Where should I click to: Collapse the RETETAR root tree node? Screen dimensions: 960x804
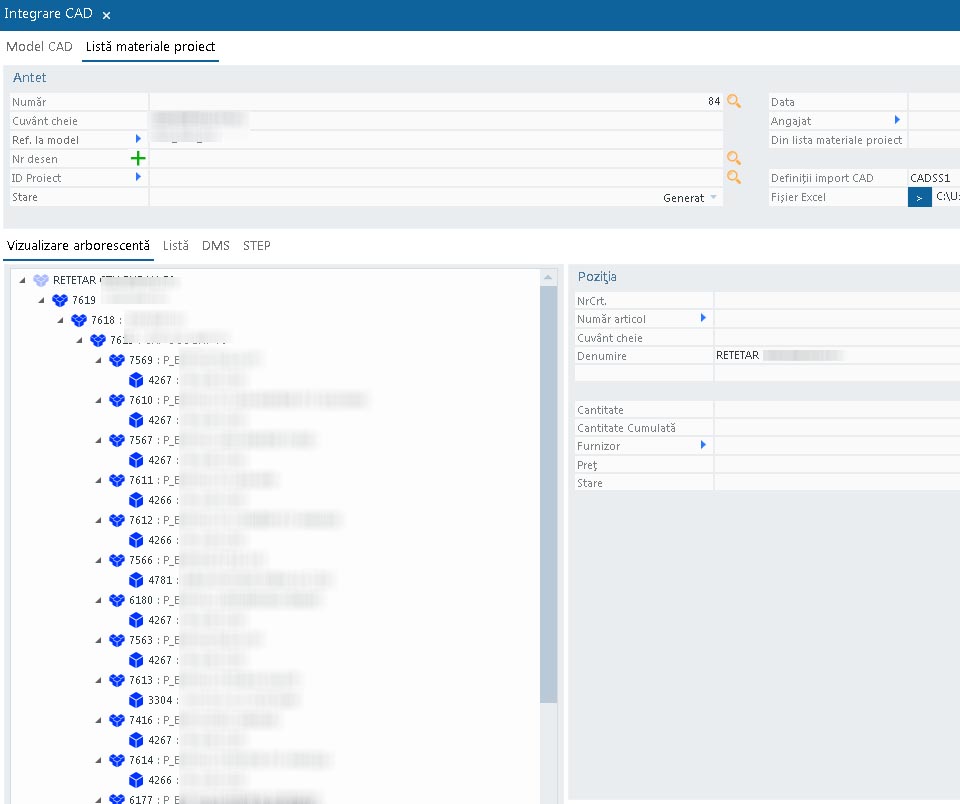(23, 280)
